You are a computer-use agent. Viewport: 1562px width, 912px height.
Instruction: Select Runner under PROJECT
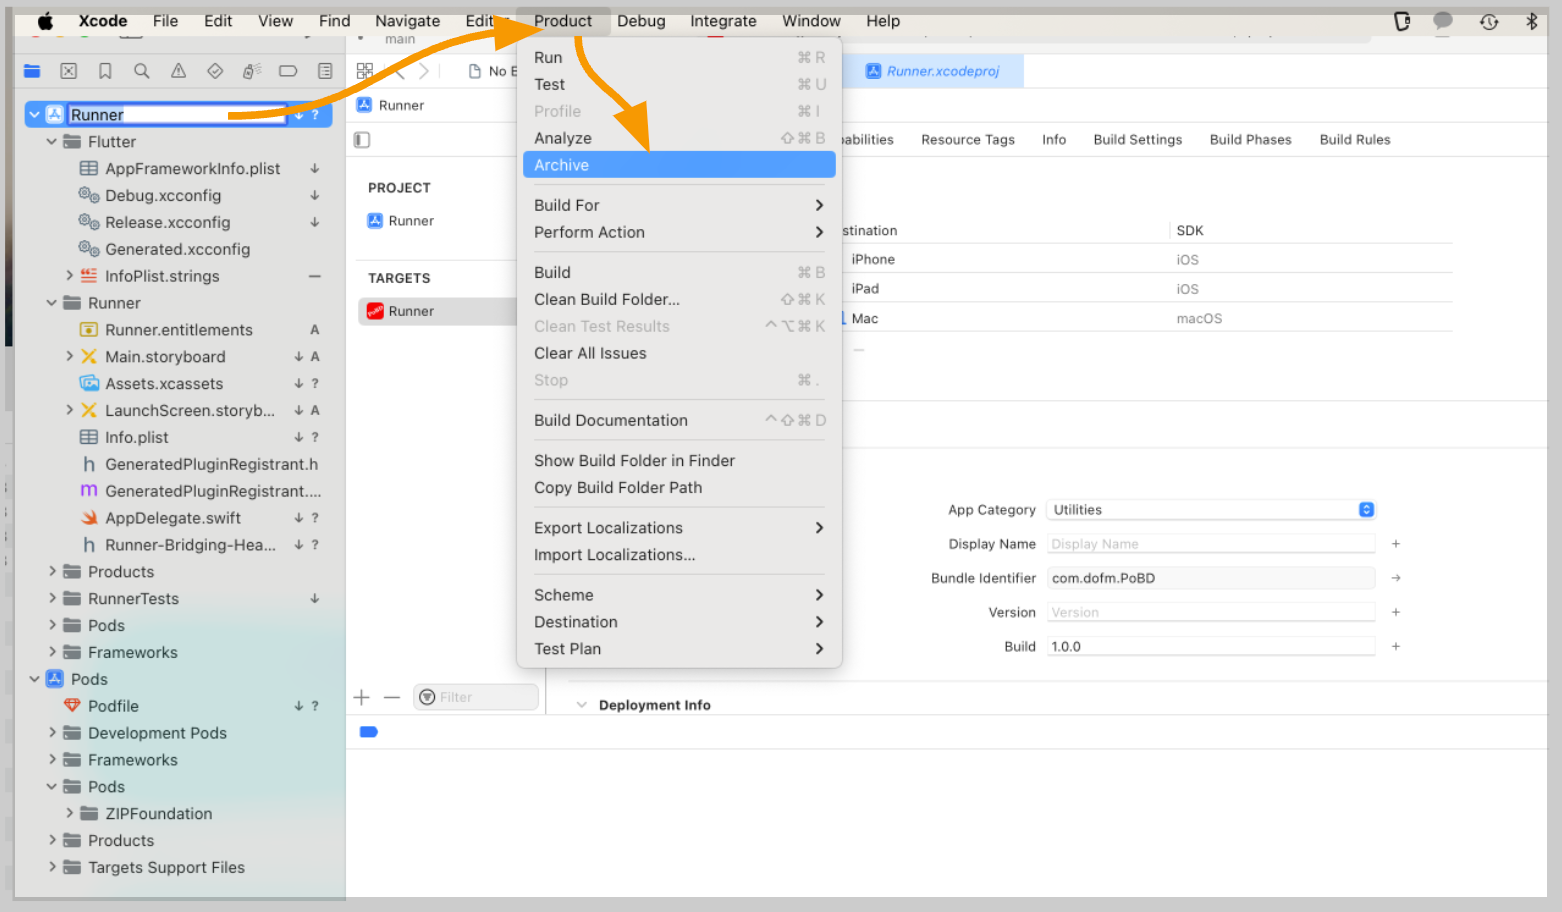coord(411,221)
